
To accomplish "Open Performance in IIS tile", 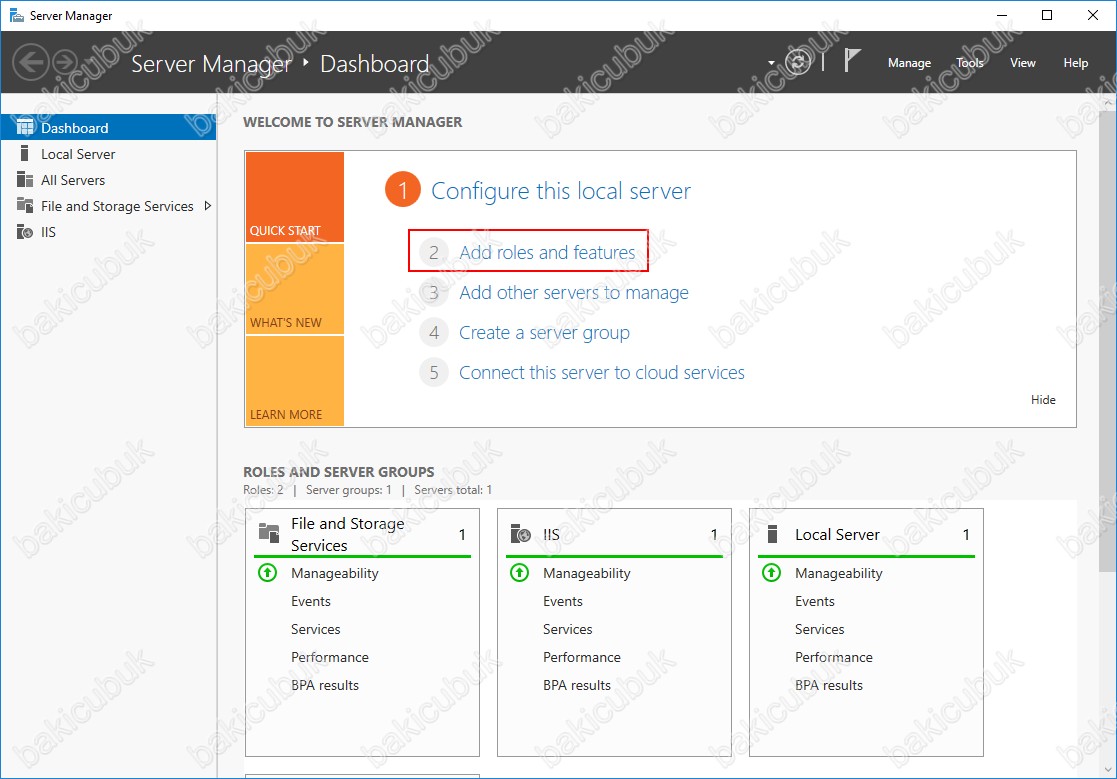I will (x=582, y=657).
